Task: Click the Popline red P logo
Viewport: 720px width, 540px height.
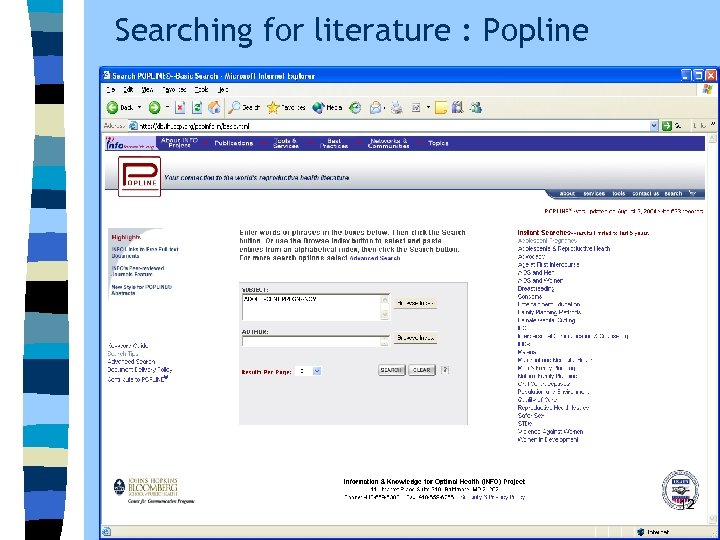Action: coord(140,176)
